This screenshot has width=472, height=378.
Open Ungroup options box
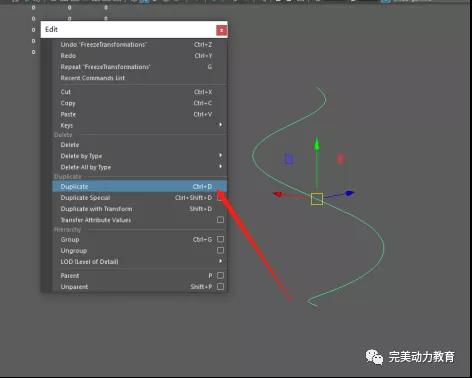(x=220, y=250)
